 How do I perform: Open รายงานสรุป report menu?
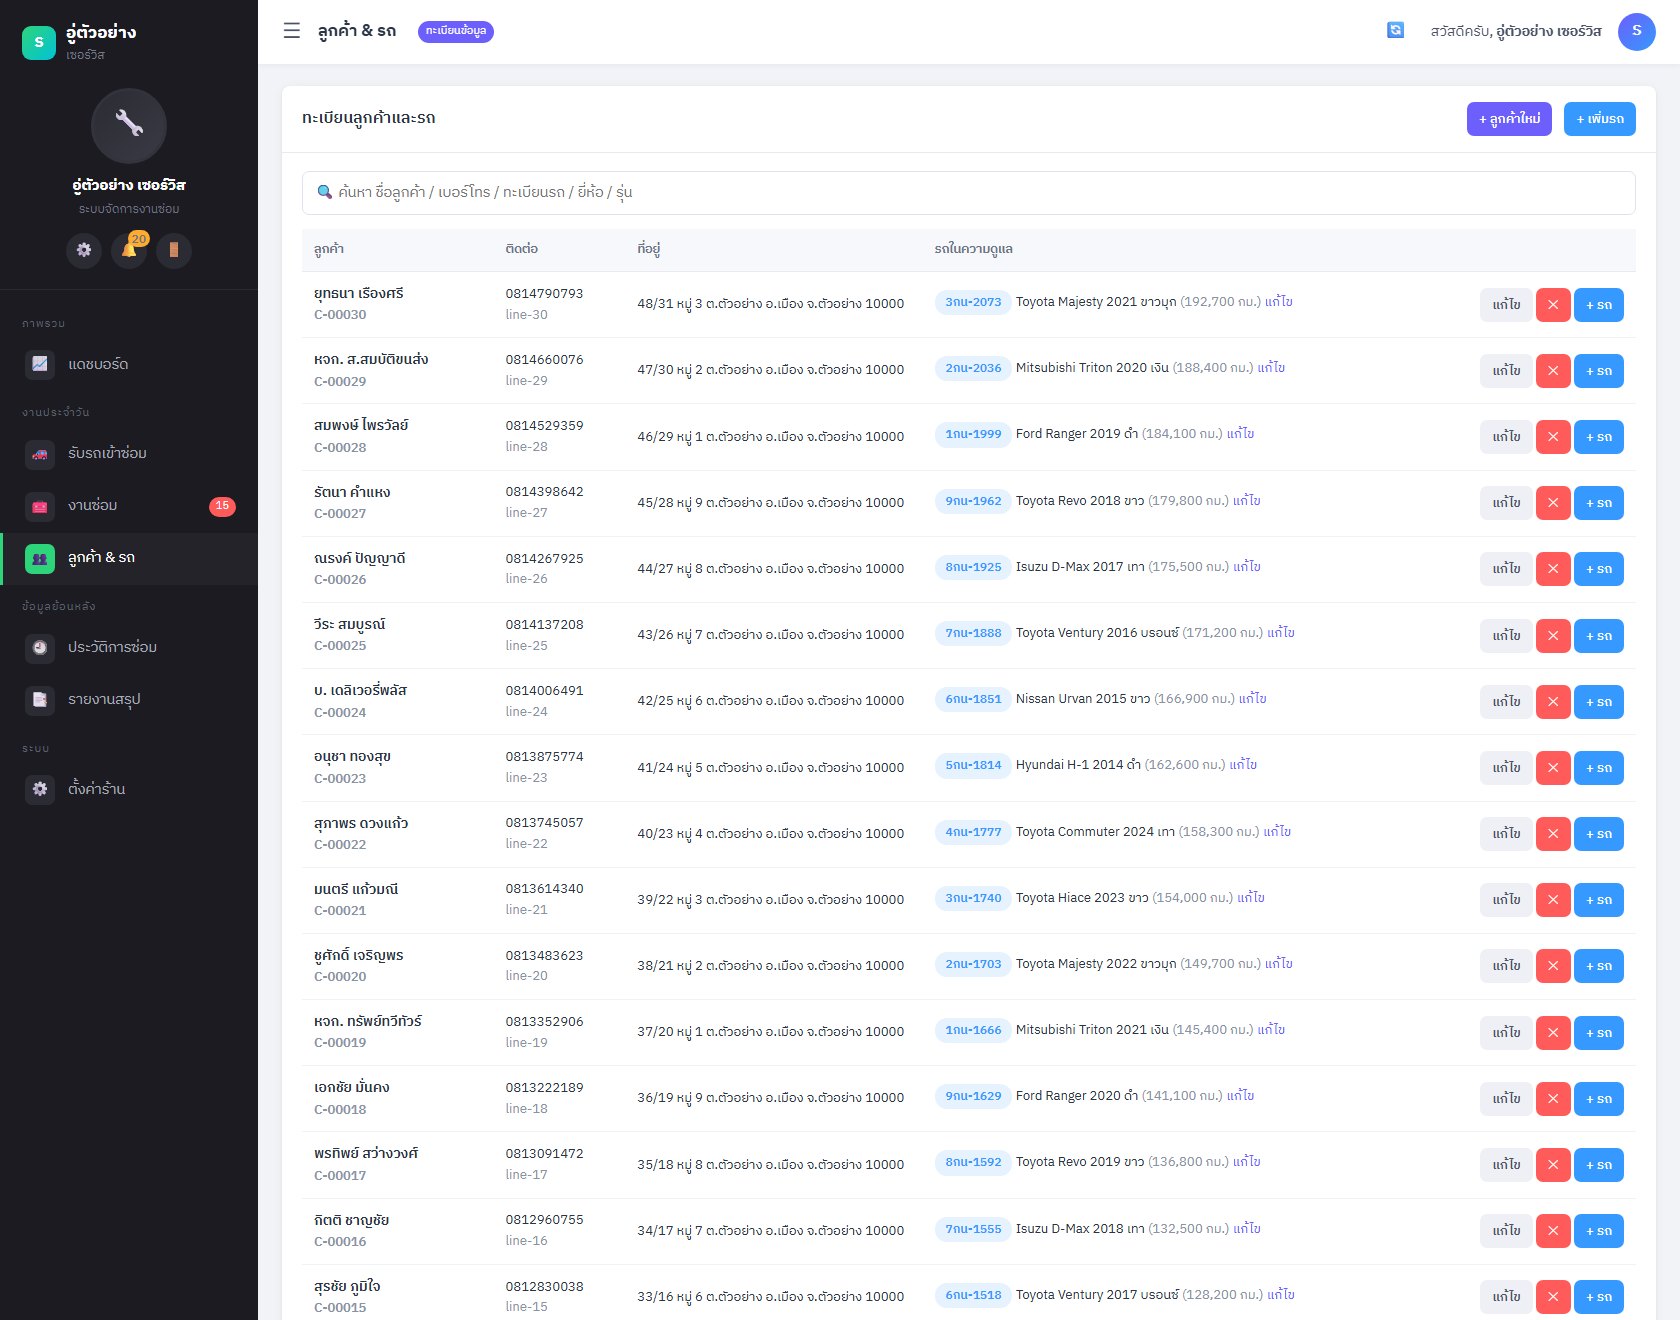click(129, 700)
